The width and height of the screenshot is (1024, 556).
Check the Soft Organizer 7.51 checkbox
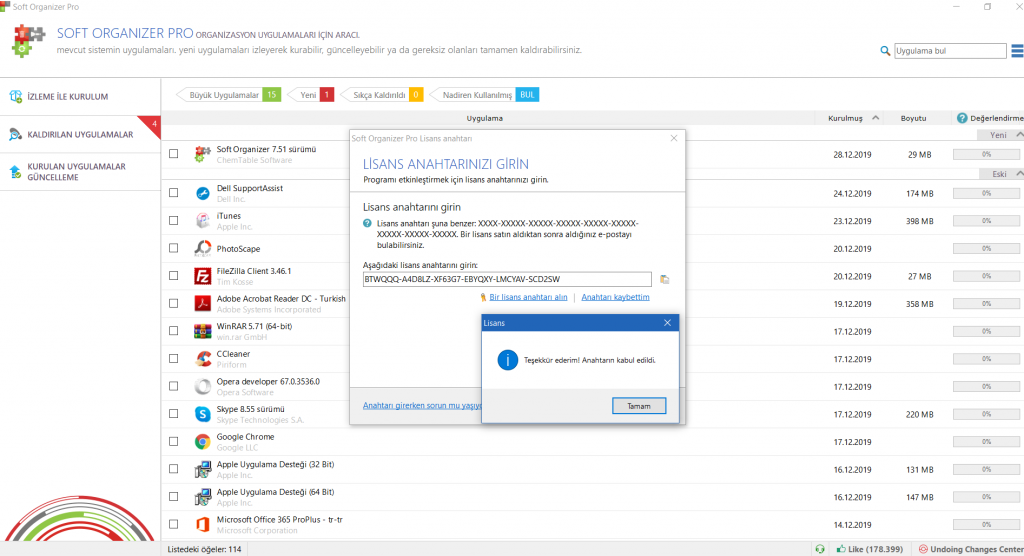pos(173,154)
